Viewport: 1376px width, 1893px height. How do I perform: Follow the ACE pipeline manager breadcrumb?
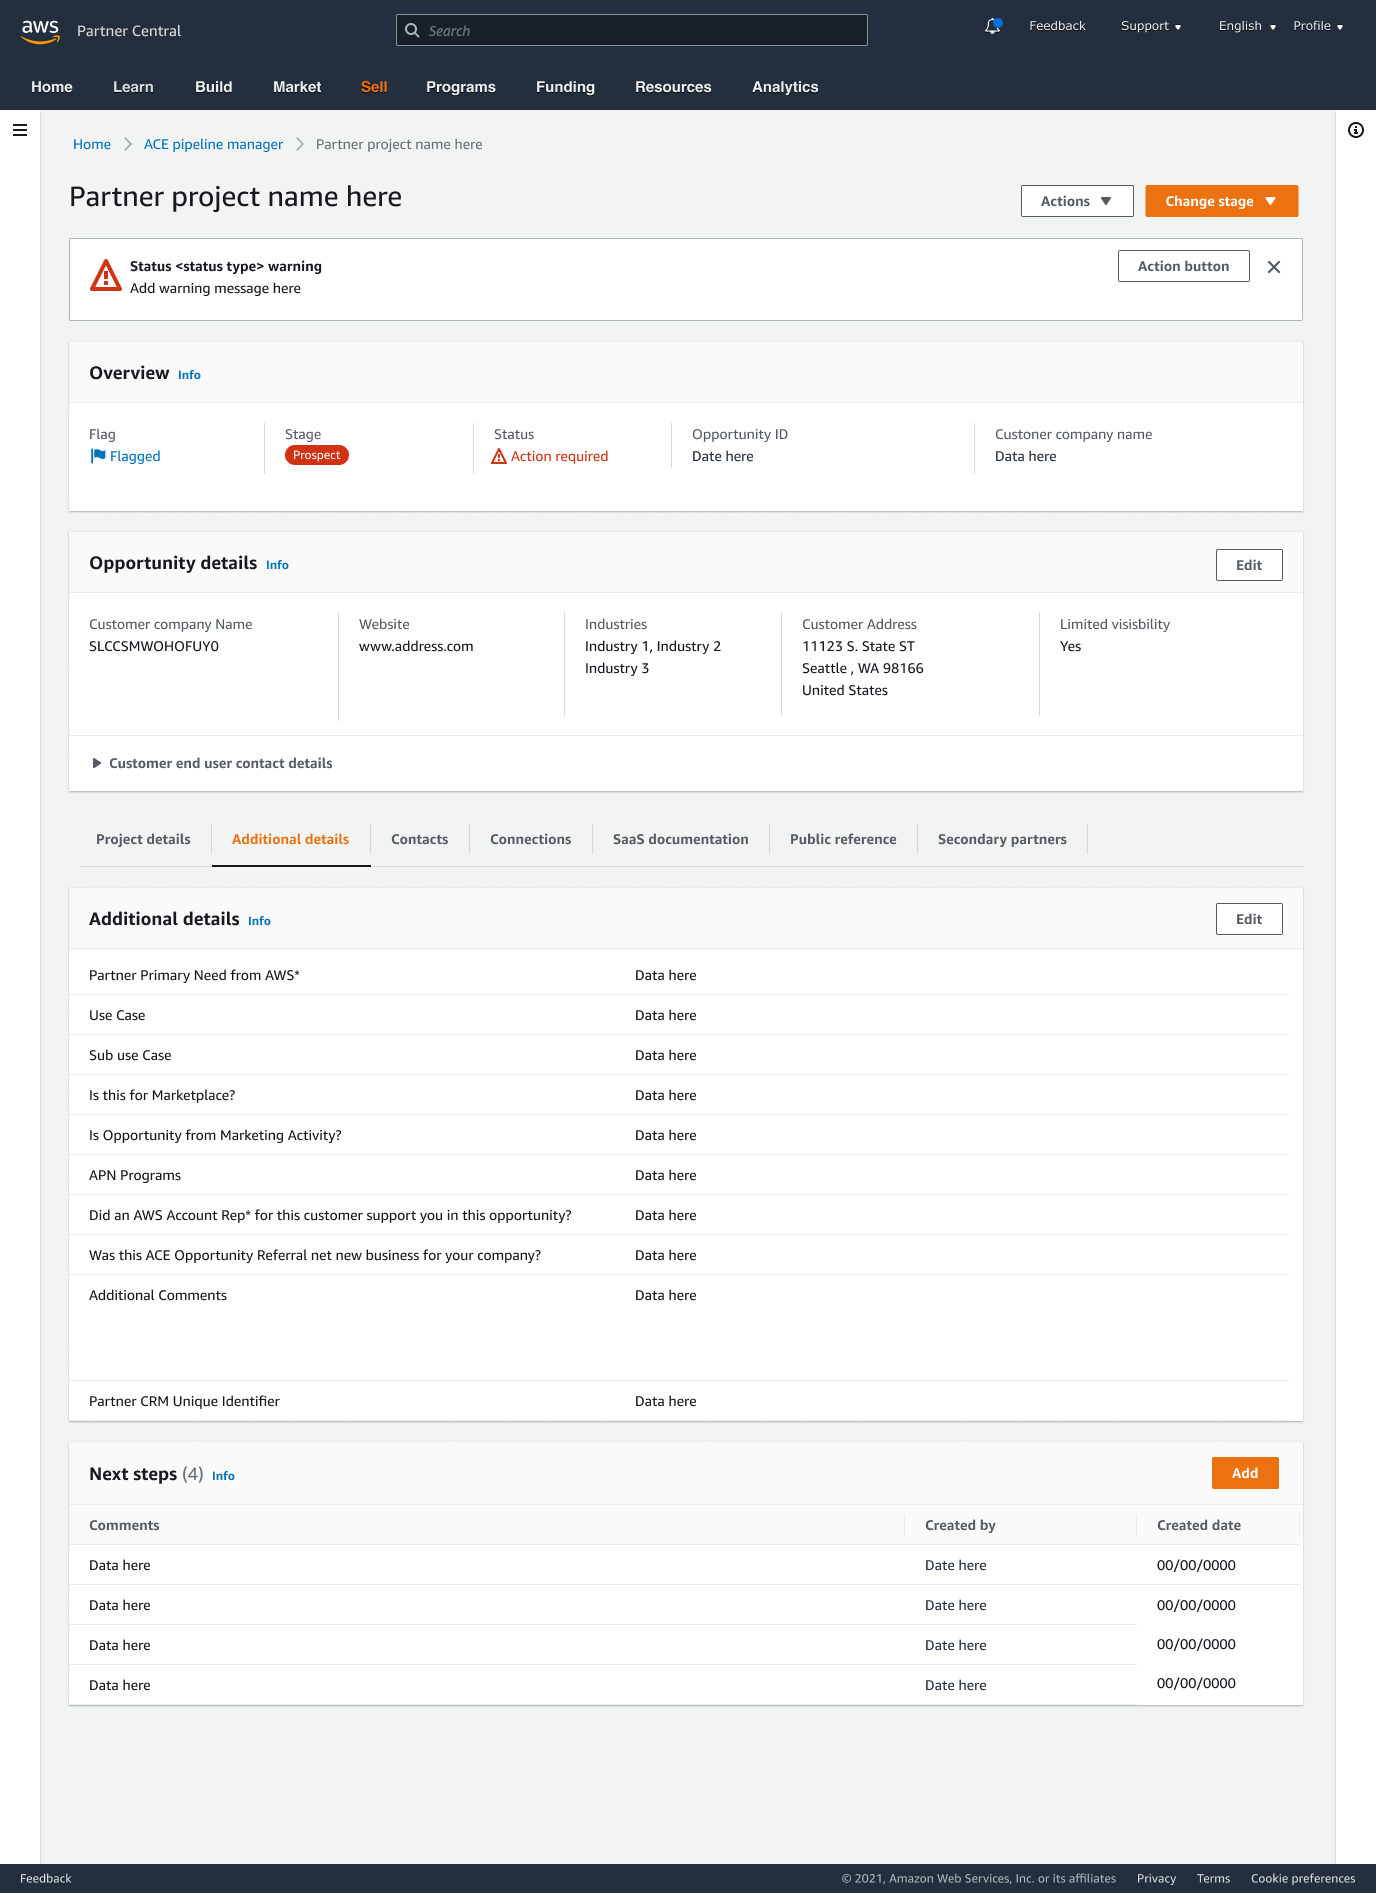213,144
